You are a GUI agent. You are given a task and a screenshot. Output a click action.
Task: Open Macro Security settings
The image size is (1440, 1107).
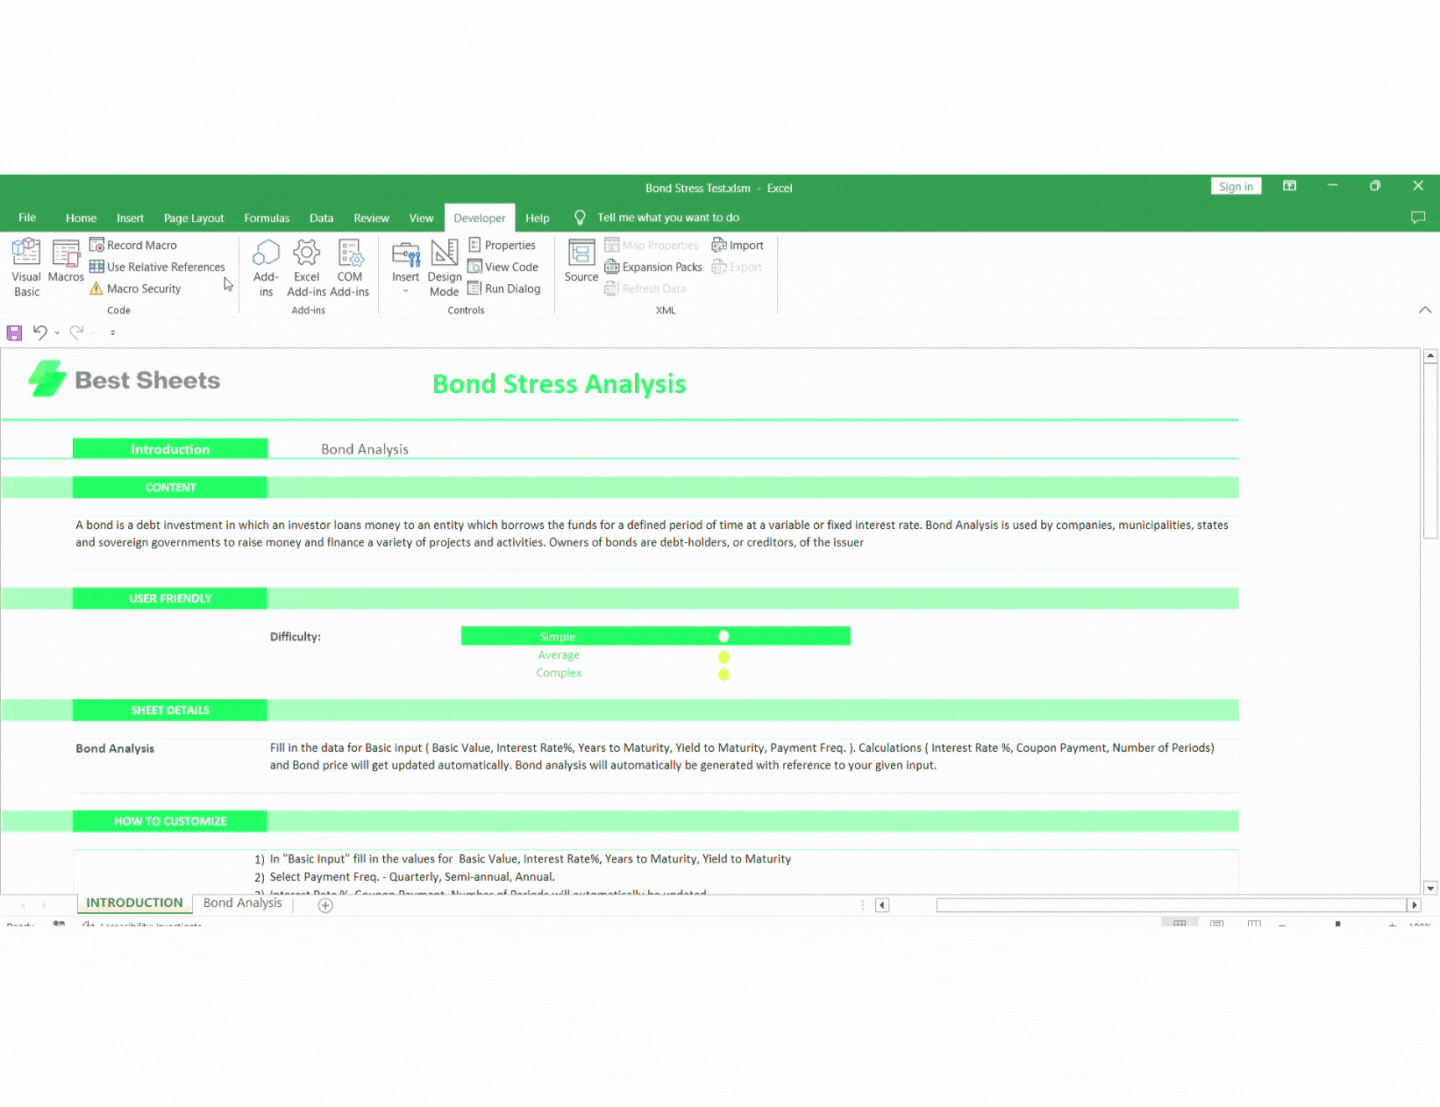135,289
